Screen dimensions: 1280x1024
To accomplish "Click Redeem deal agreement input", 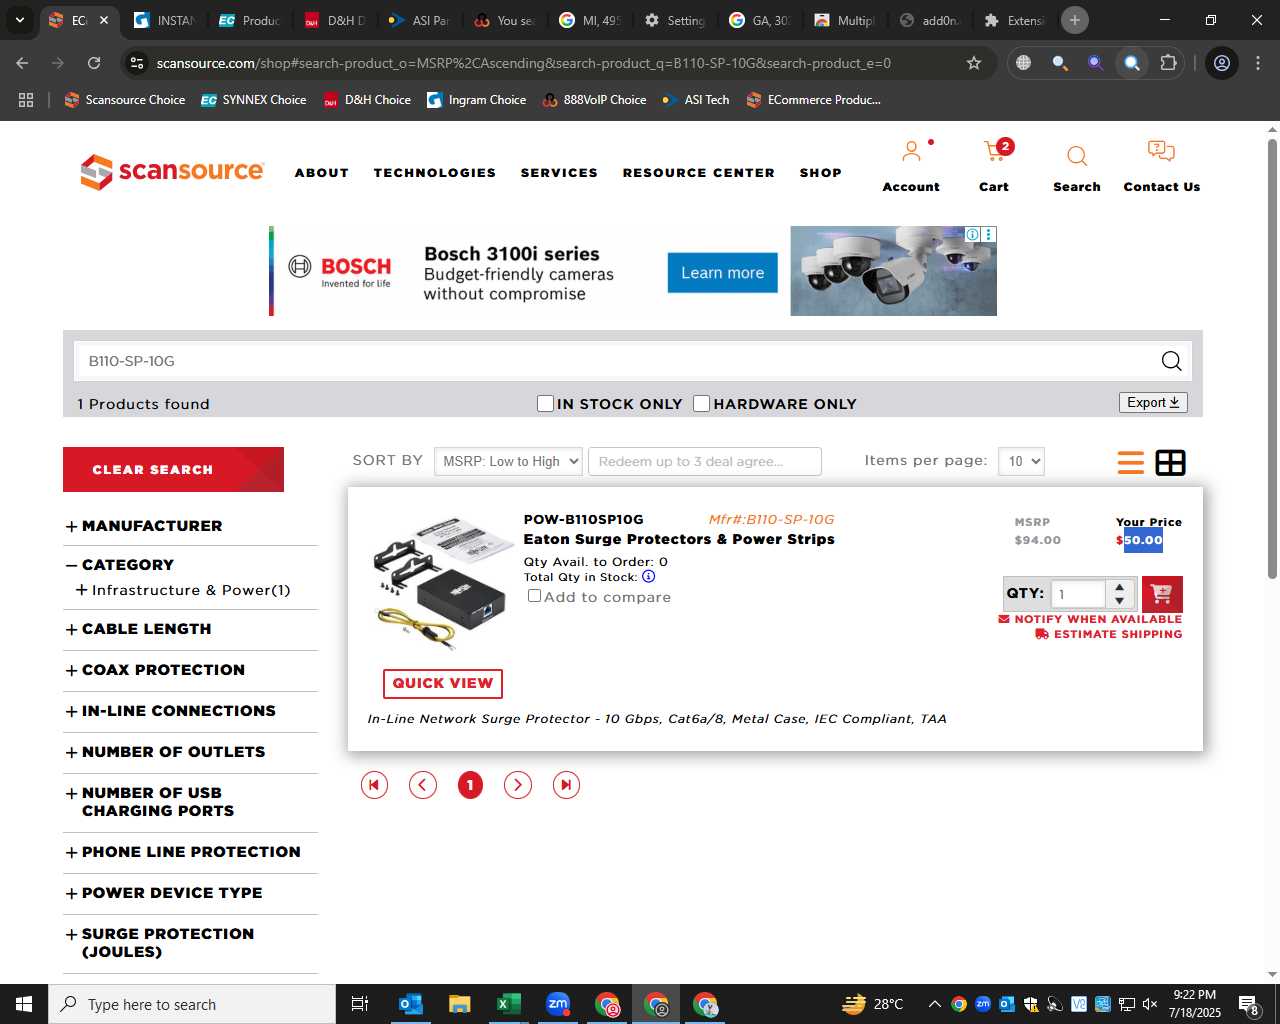I will (705, 461).
